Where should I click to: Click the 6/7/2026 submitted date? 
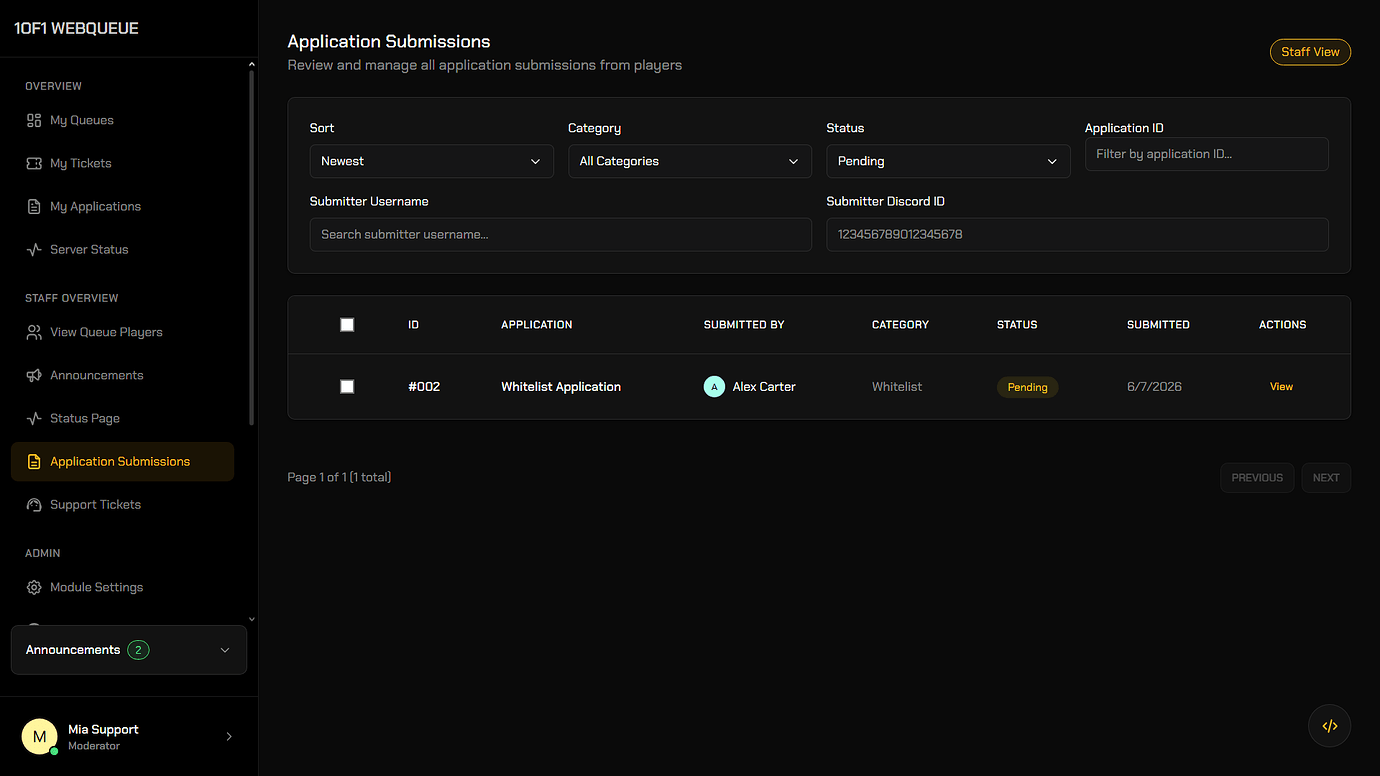coord(1154,387)
